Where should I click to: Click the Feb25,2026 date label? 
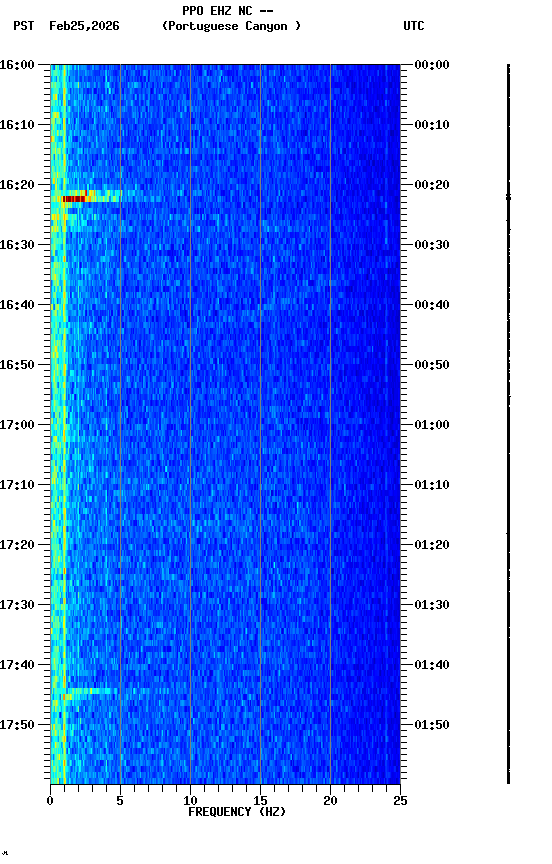pyautogui.click(x=84, y=26)
